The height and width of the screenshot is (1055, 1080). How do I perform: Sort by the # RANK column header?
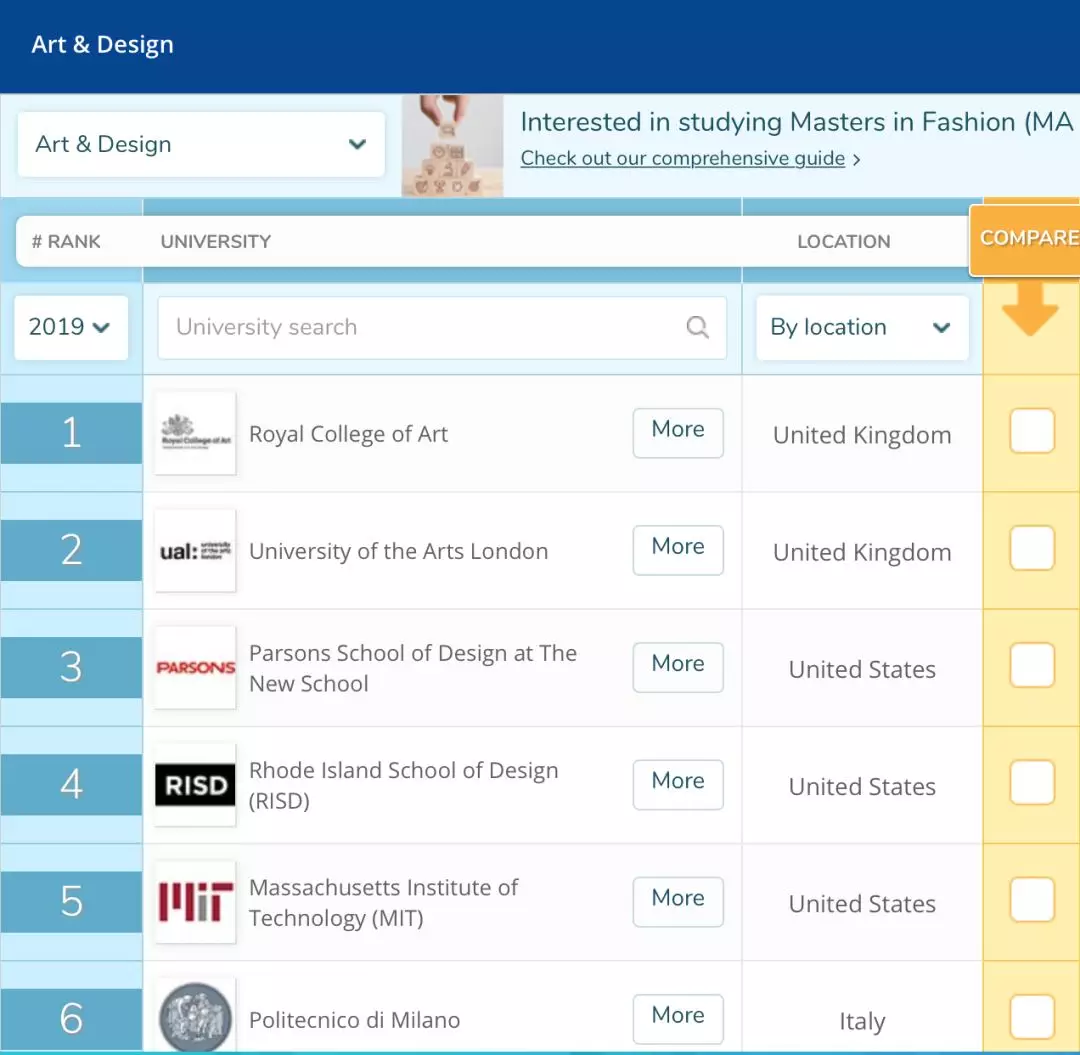(x=67, y=242)
